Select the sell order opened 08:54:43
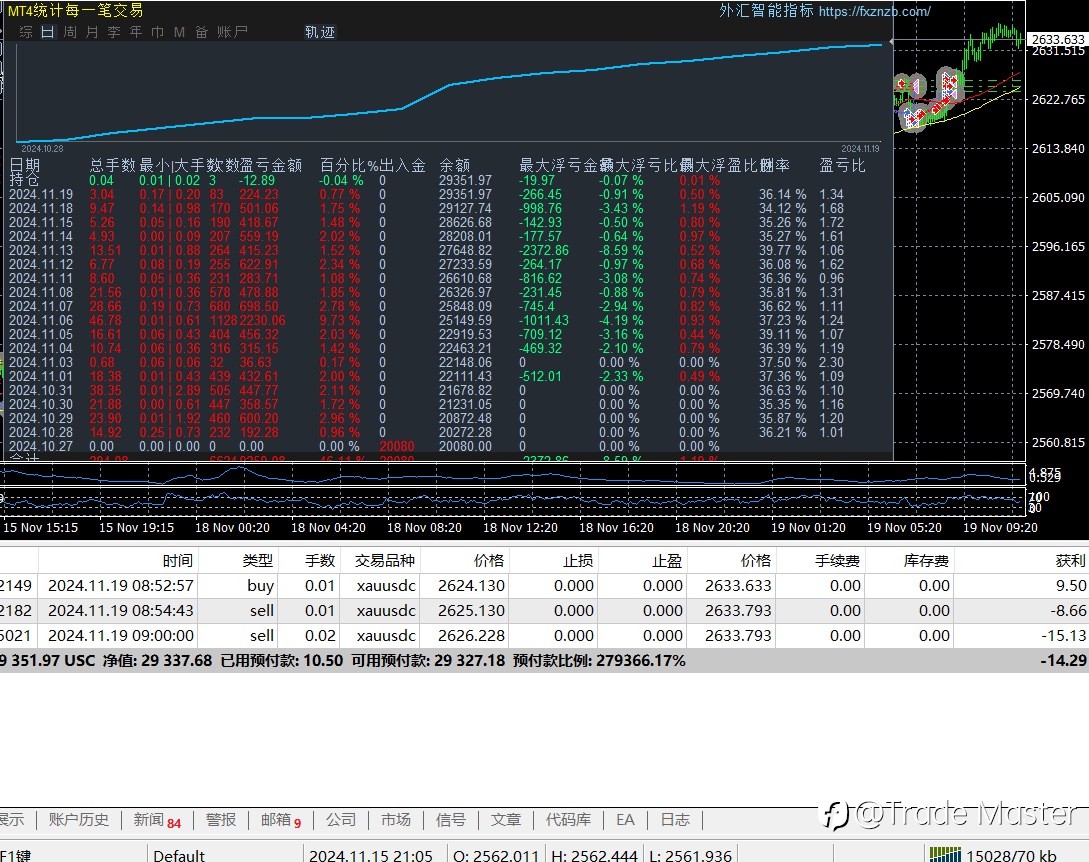The width and height of the screenshot is (1089, 862). (x=544, y=611)
